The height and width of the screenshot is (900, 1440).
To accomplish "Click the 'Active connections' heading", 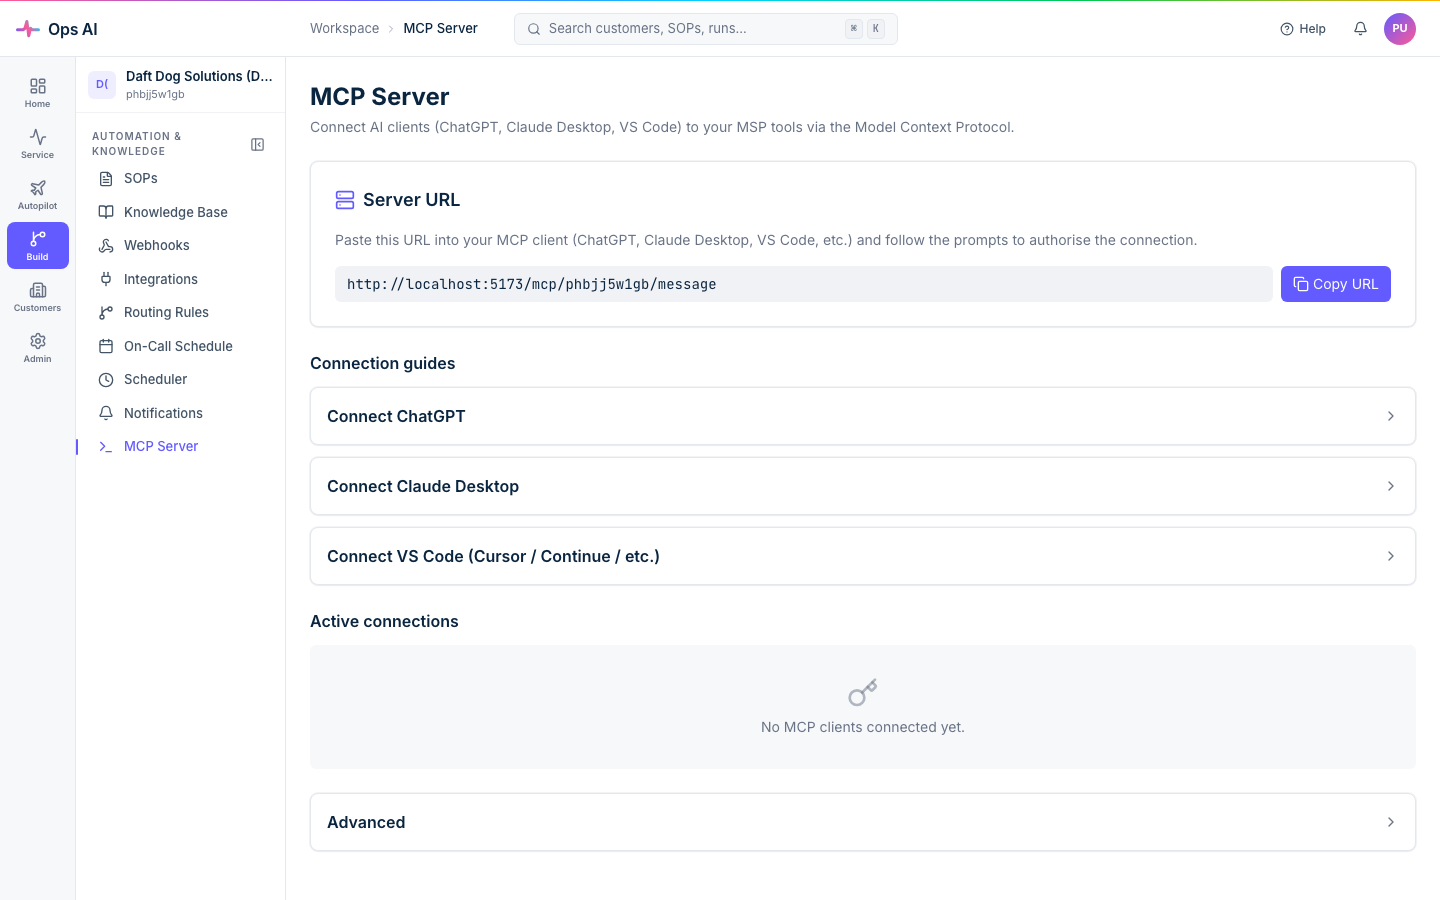I will coord(384,621).
